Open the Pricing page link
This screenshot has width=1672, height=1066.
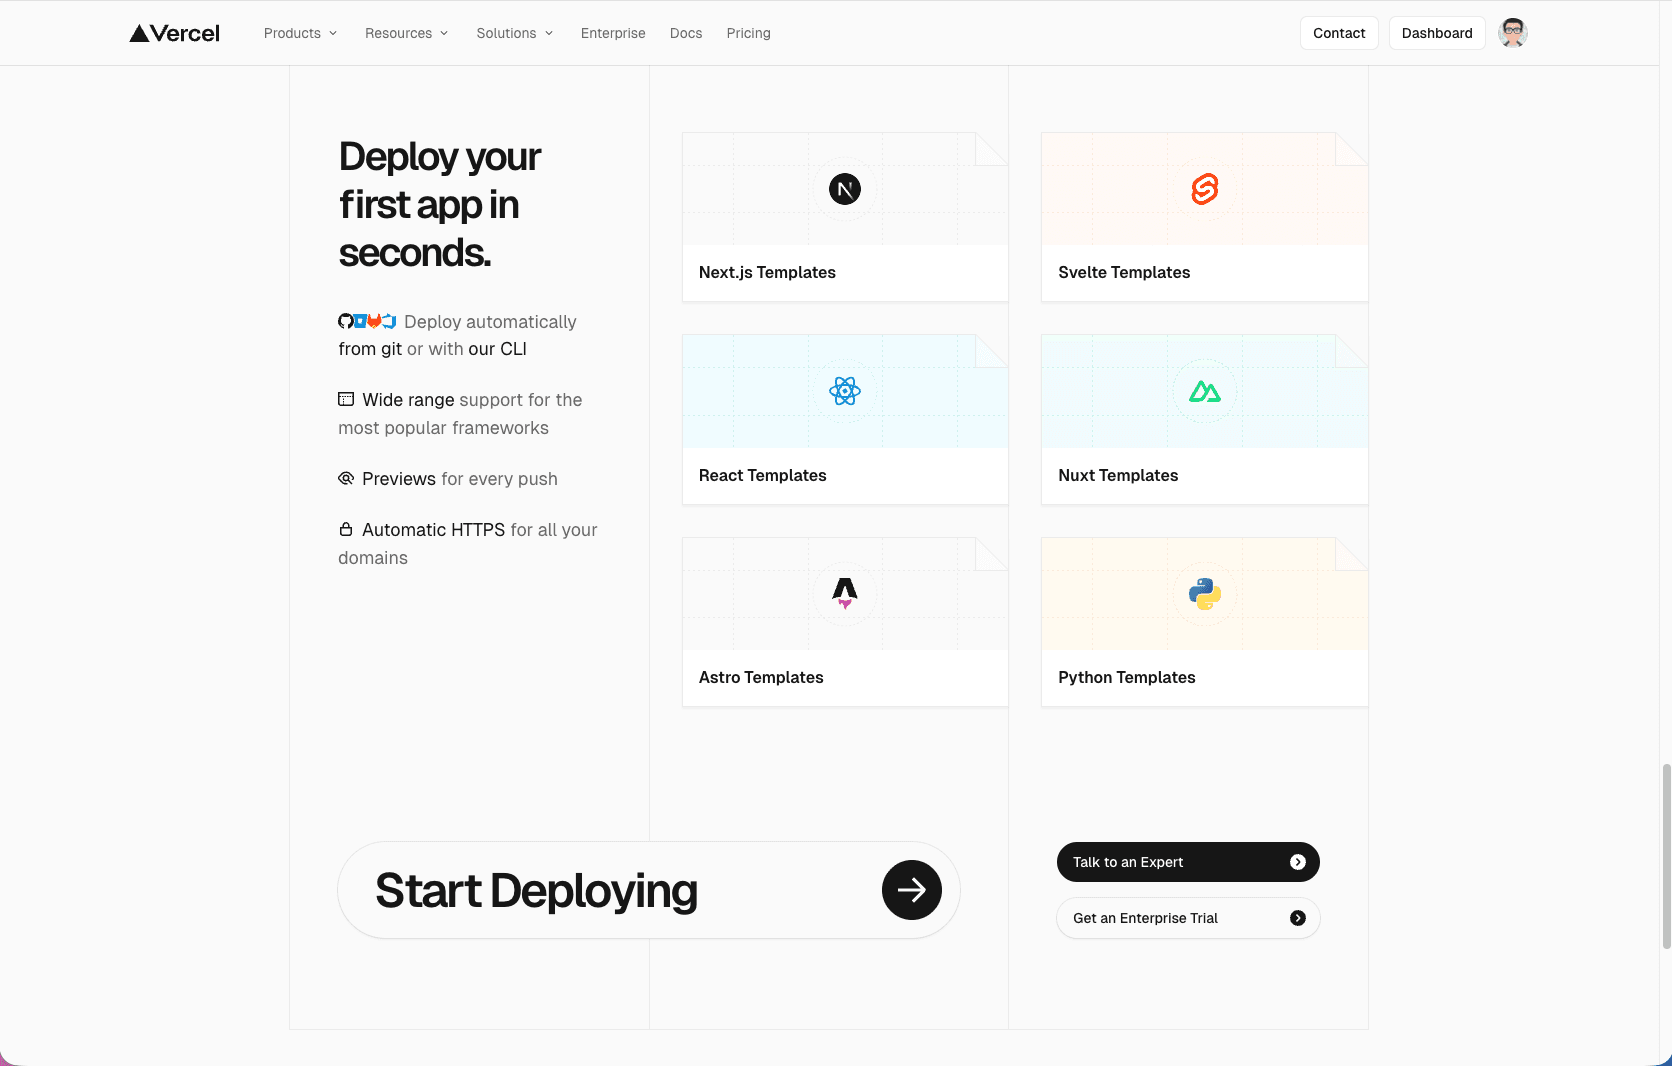pos(748,33)
